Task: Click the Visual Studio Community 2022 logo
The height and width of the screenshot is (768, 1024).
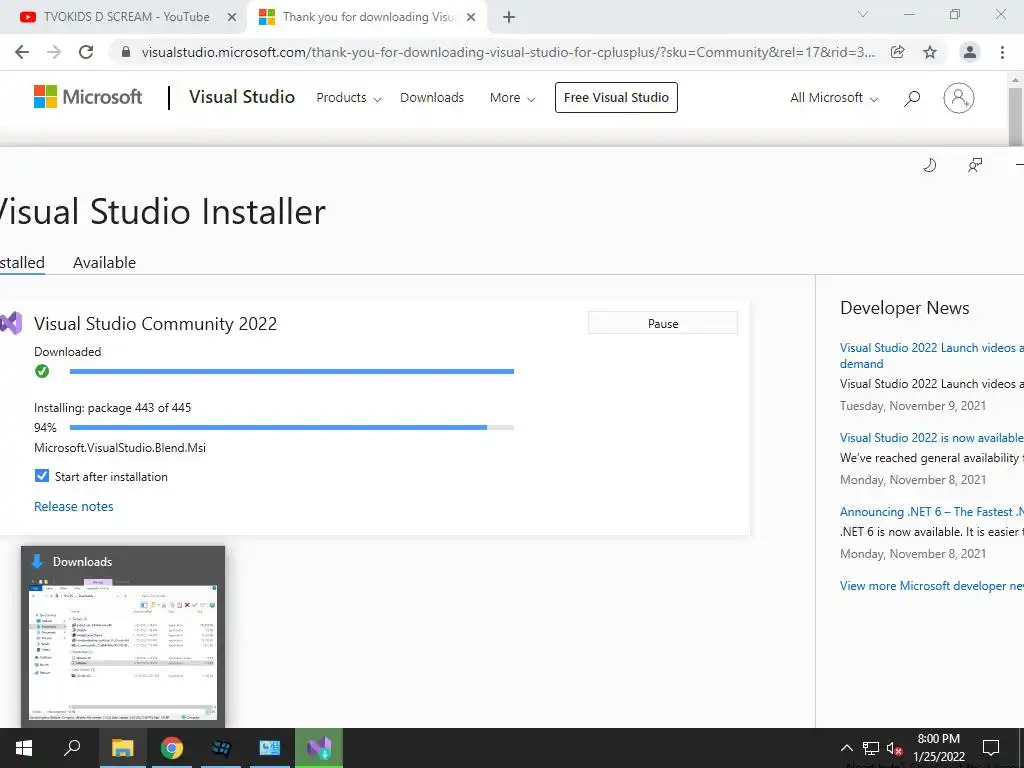Action: click(x=11, y=323)
